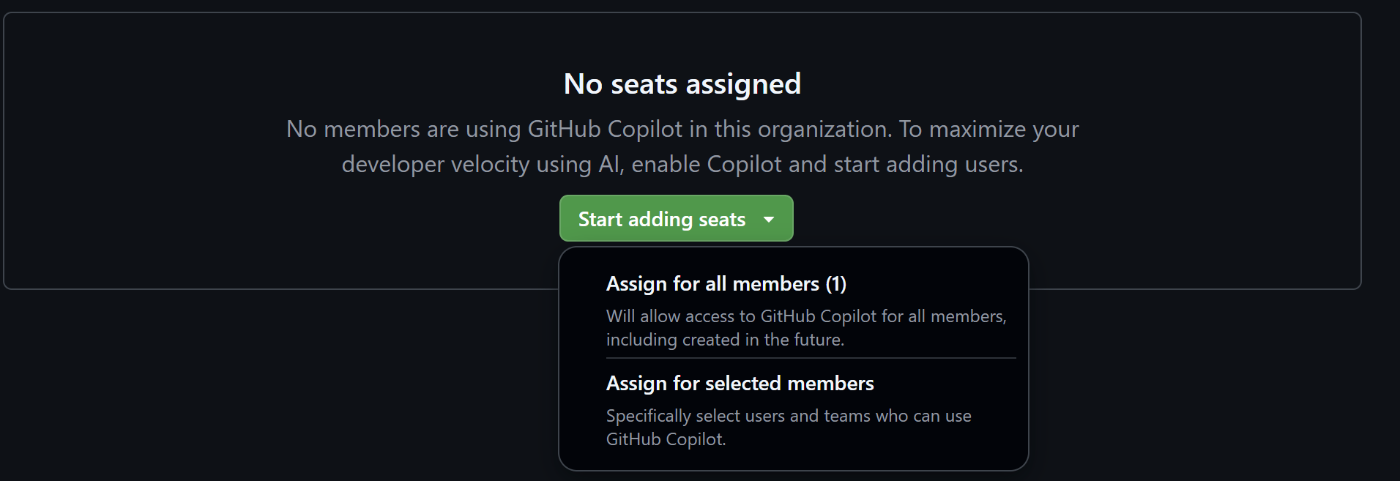
Task: Click the '(1)' member count in first option
Action: coord(835,284)
